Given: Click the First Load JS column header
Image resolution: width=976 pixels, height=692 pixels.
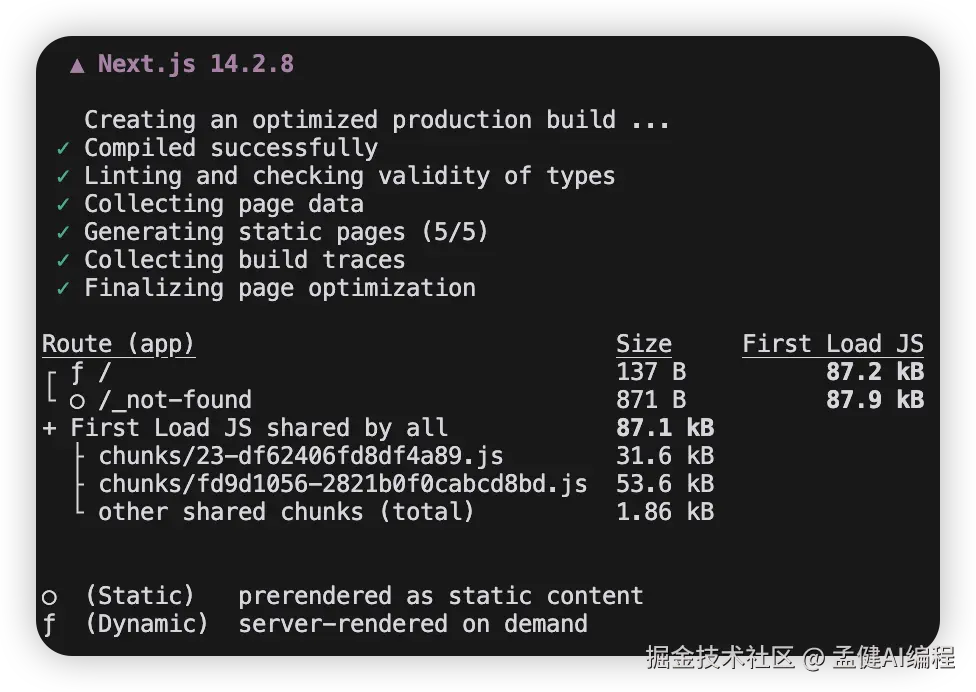Looking at the screenshot, I should tap(832, 344).
